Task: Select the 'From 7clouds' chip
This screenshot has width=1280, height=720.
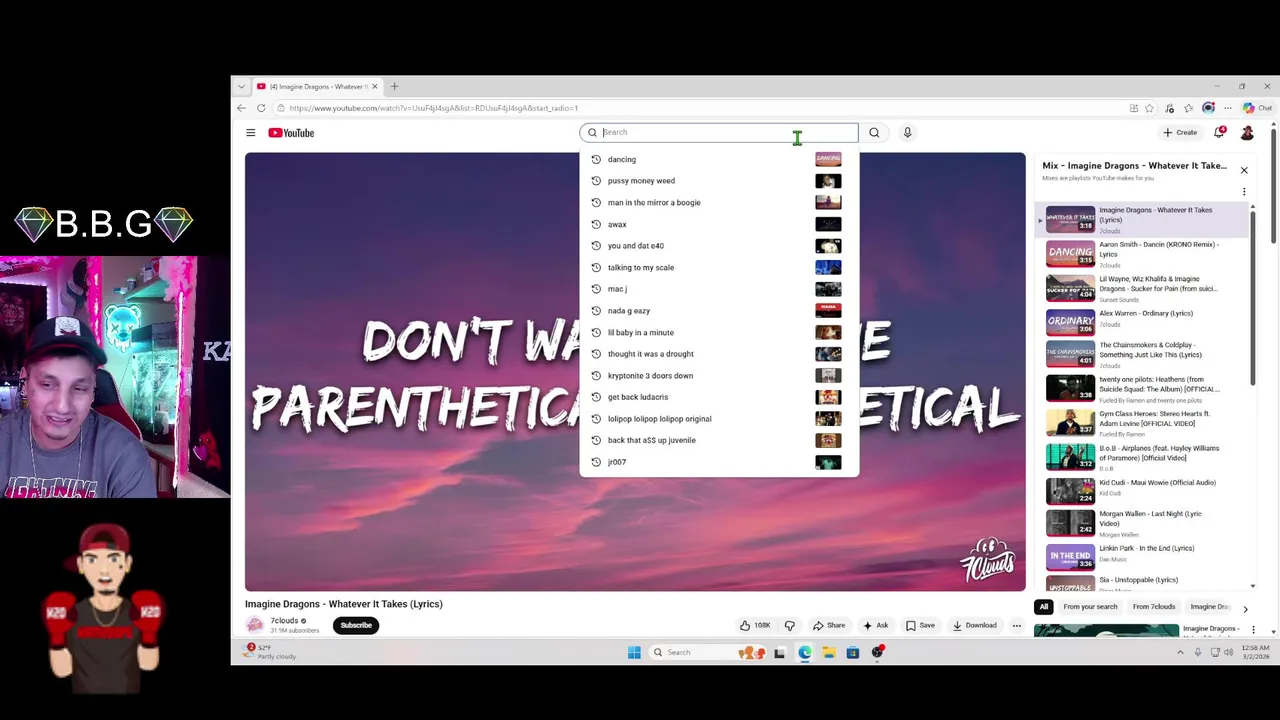Action: pyautogui.click(x=1153, y=607)
